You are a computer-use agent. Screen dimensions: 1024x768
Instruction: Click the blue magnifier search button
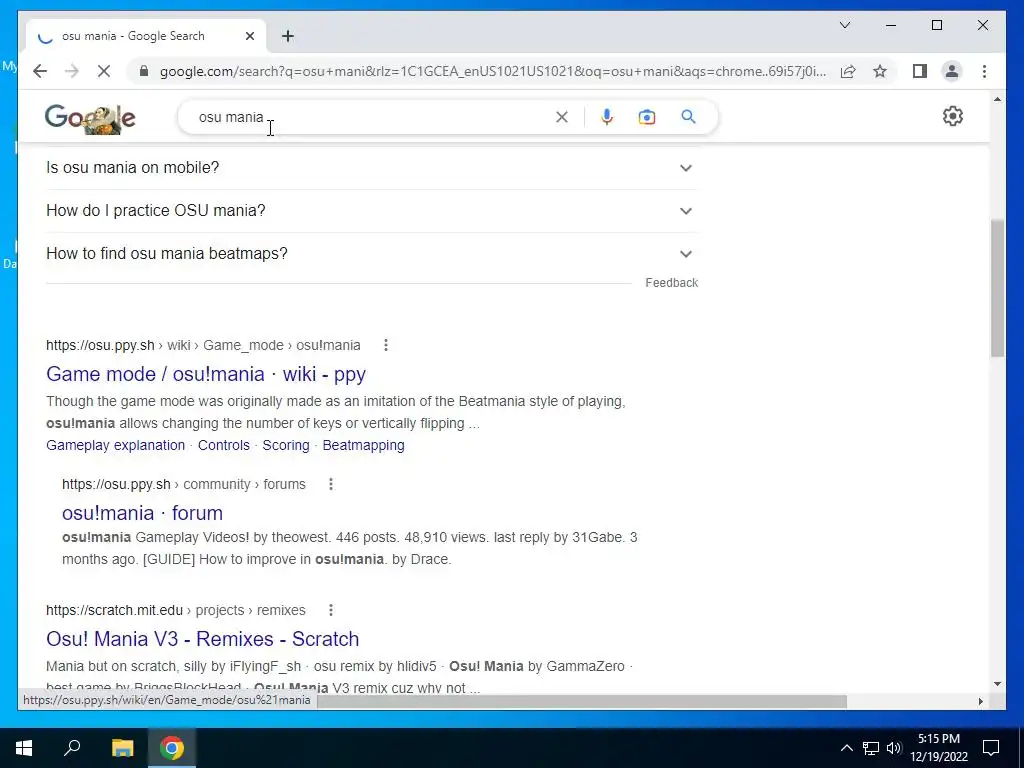[688, 117]
